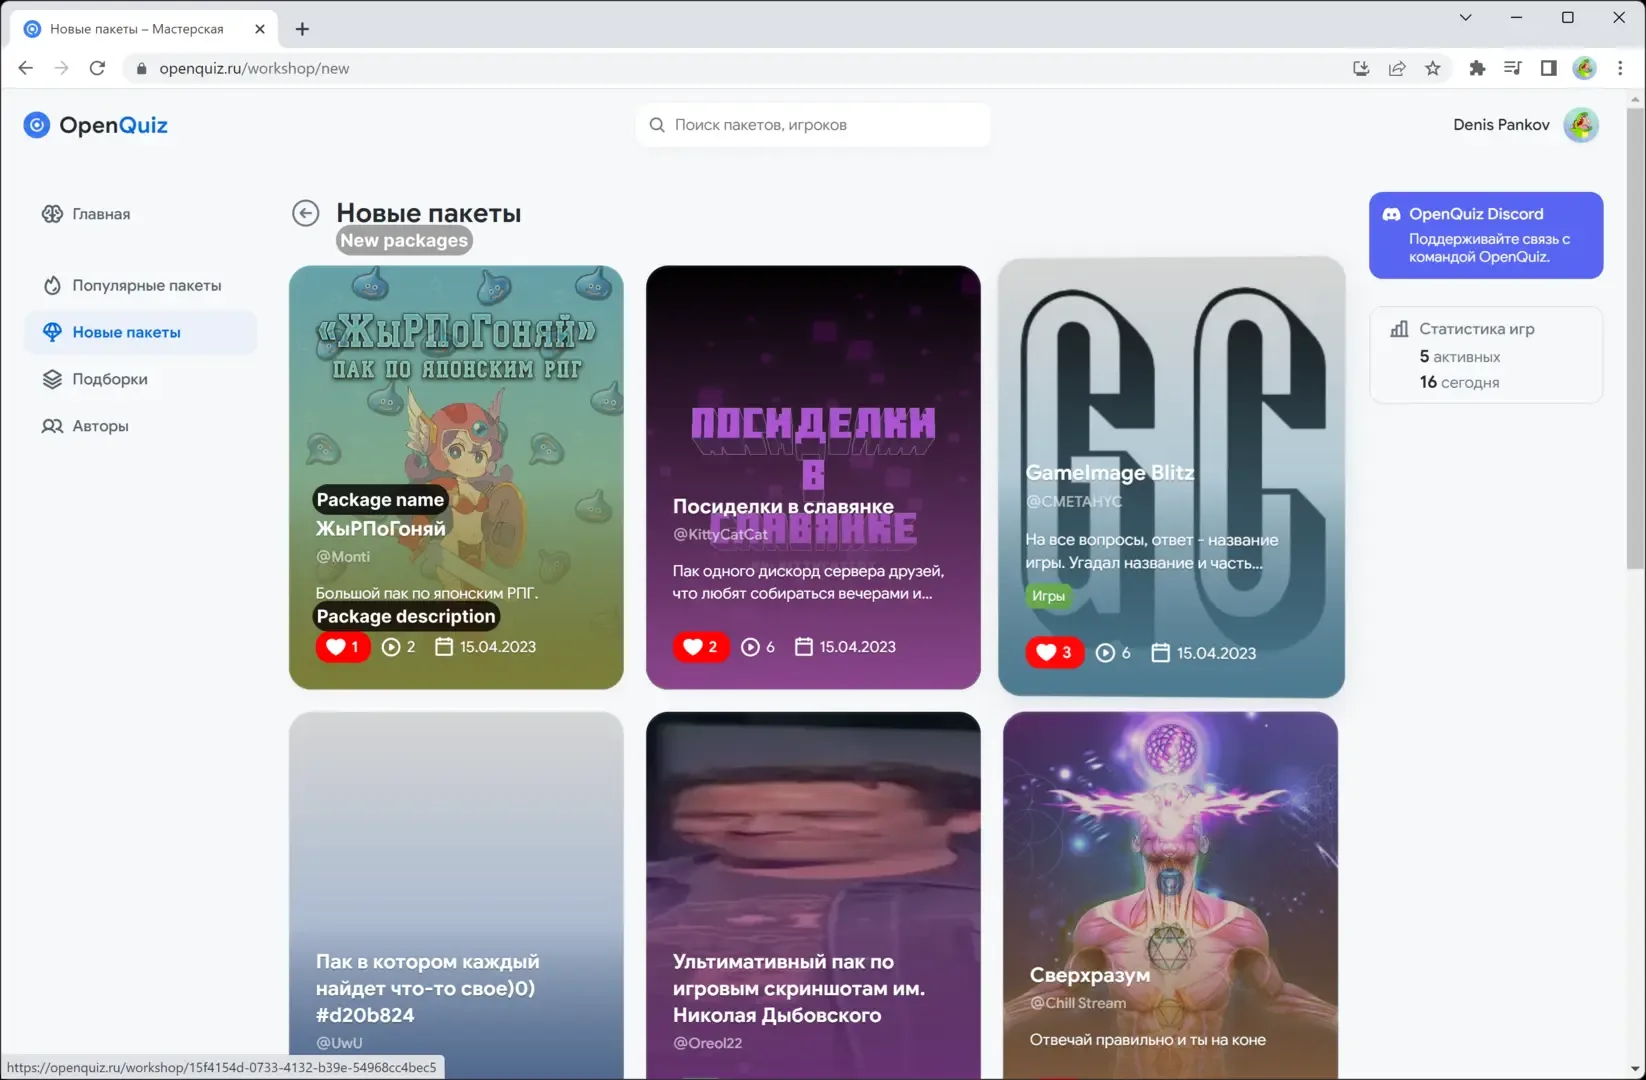Select the Новые пакеты – Мастерская browser tab
This screenshot has width=1646, height=1080.
pos(145,29)
